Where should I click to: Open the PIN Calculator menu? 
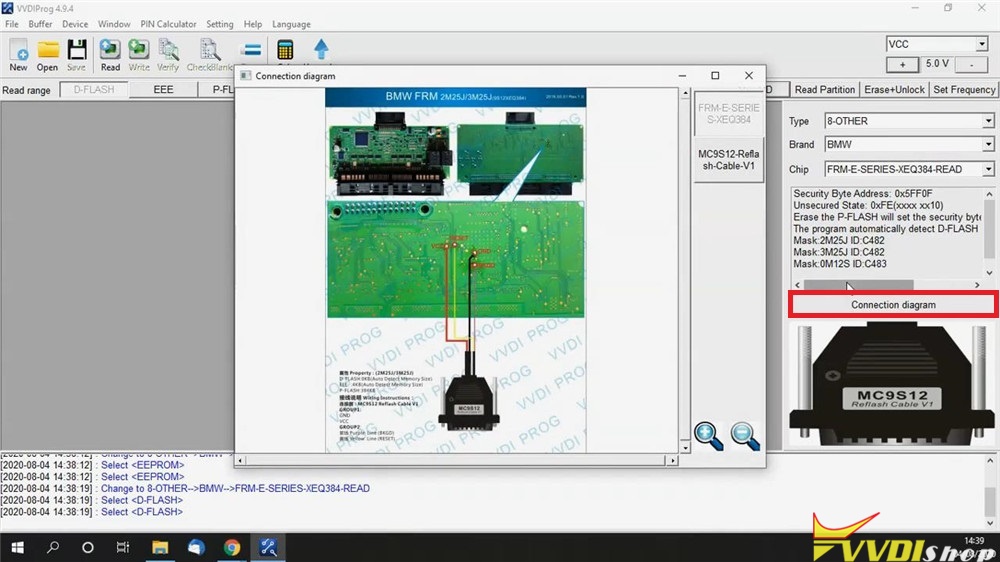coord(168,24)
